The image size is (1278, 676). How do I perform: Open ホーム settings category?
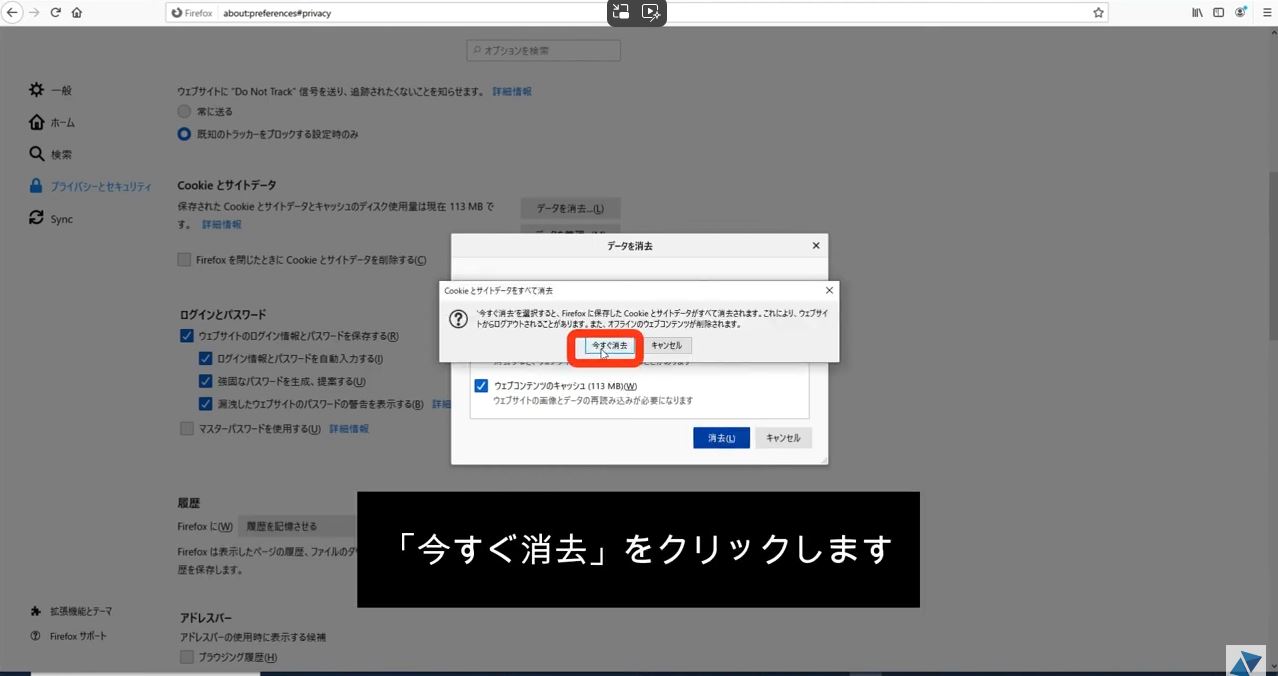tap(51, 122)
